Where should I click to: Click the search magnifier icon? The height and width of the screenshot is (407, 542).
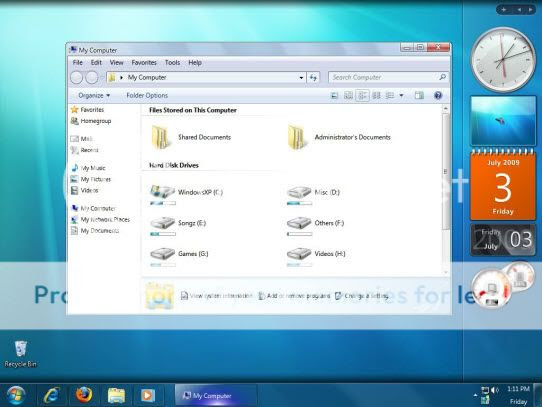tap(442, 77)
